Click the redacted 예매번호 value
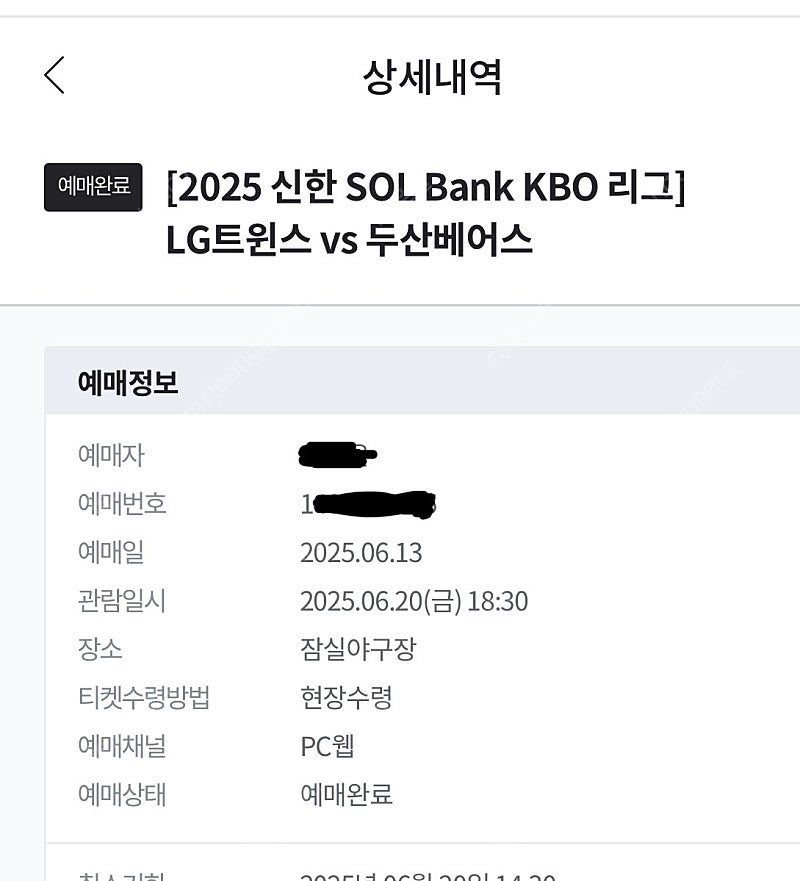The height and width of the screenshot is (881, 800). (368, 504)
